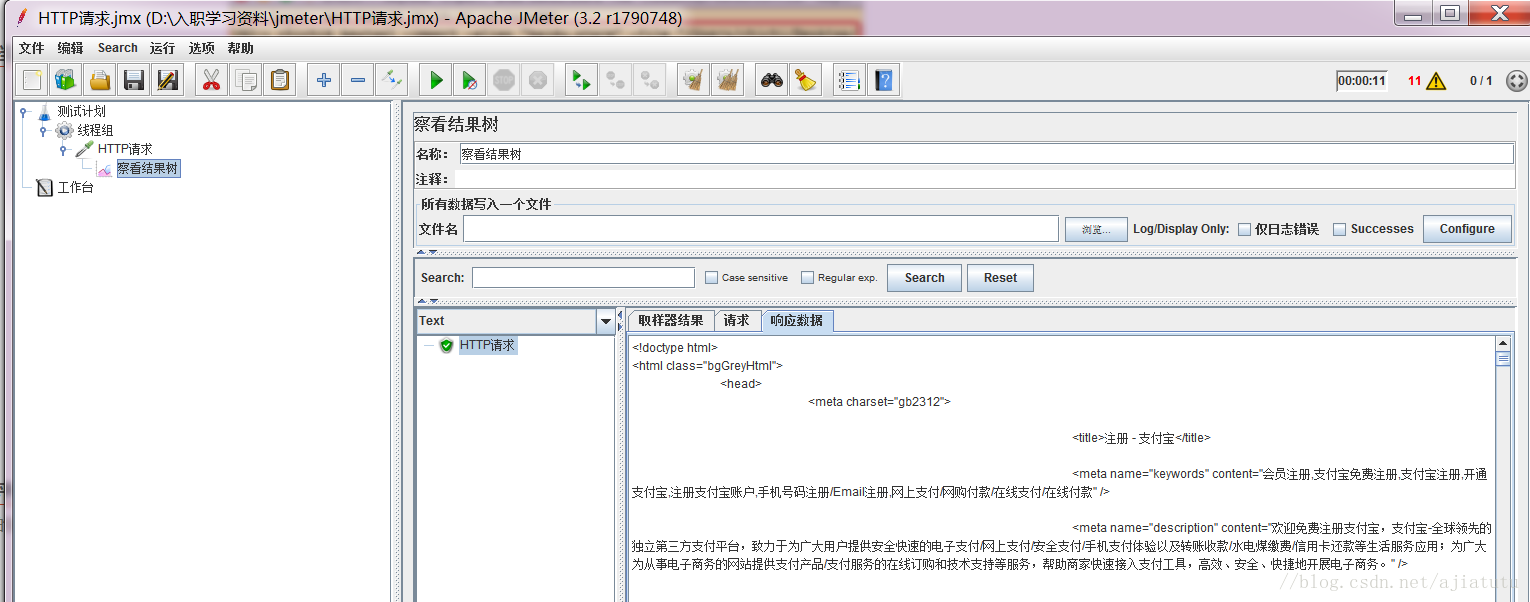Open Help with question mark icon
The height and width of the screenshot is (602, 1530).
[883, 80]
